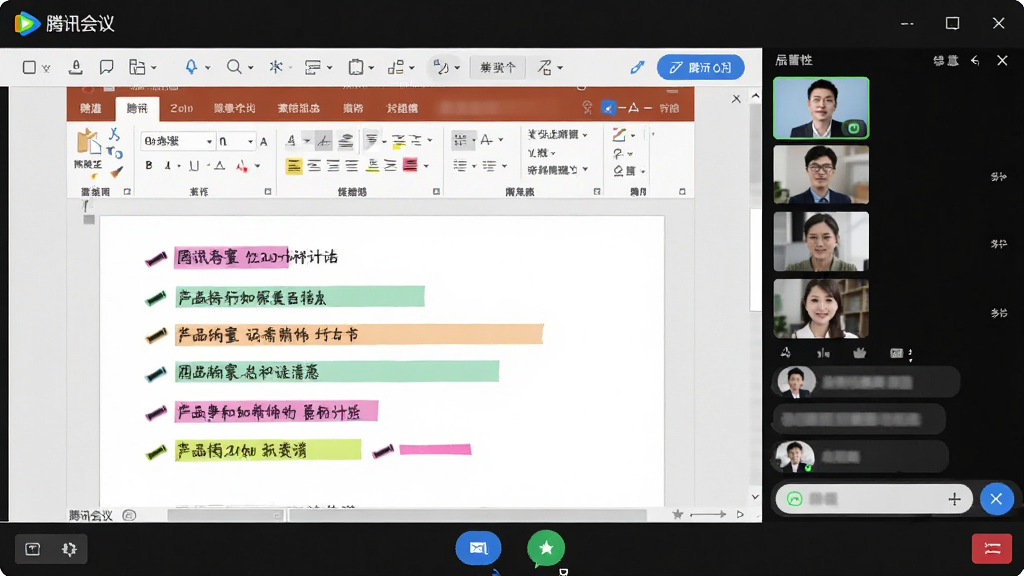
Task: Select the Cut scissors icon
Action: click(114, 135)
